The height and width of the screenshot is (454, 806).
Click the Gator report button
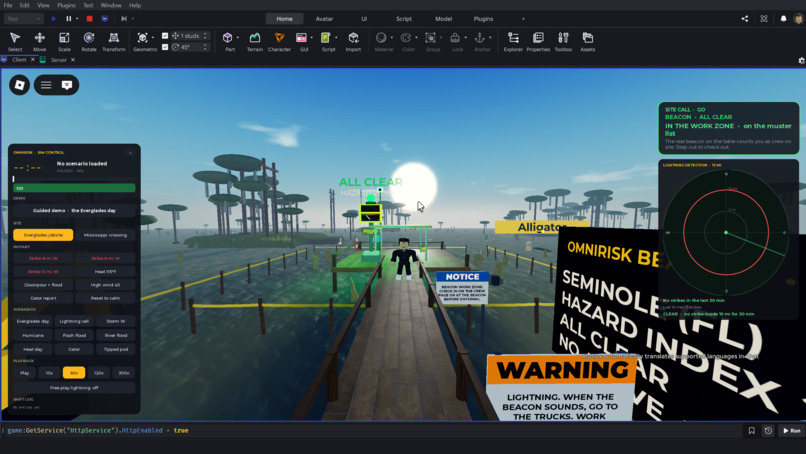point(43,298)
